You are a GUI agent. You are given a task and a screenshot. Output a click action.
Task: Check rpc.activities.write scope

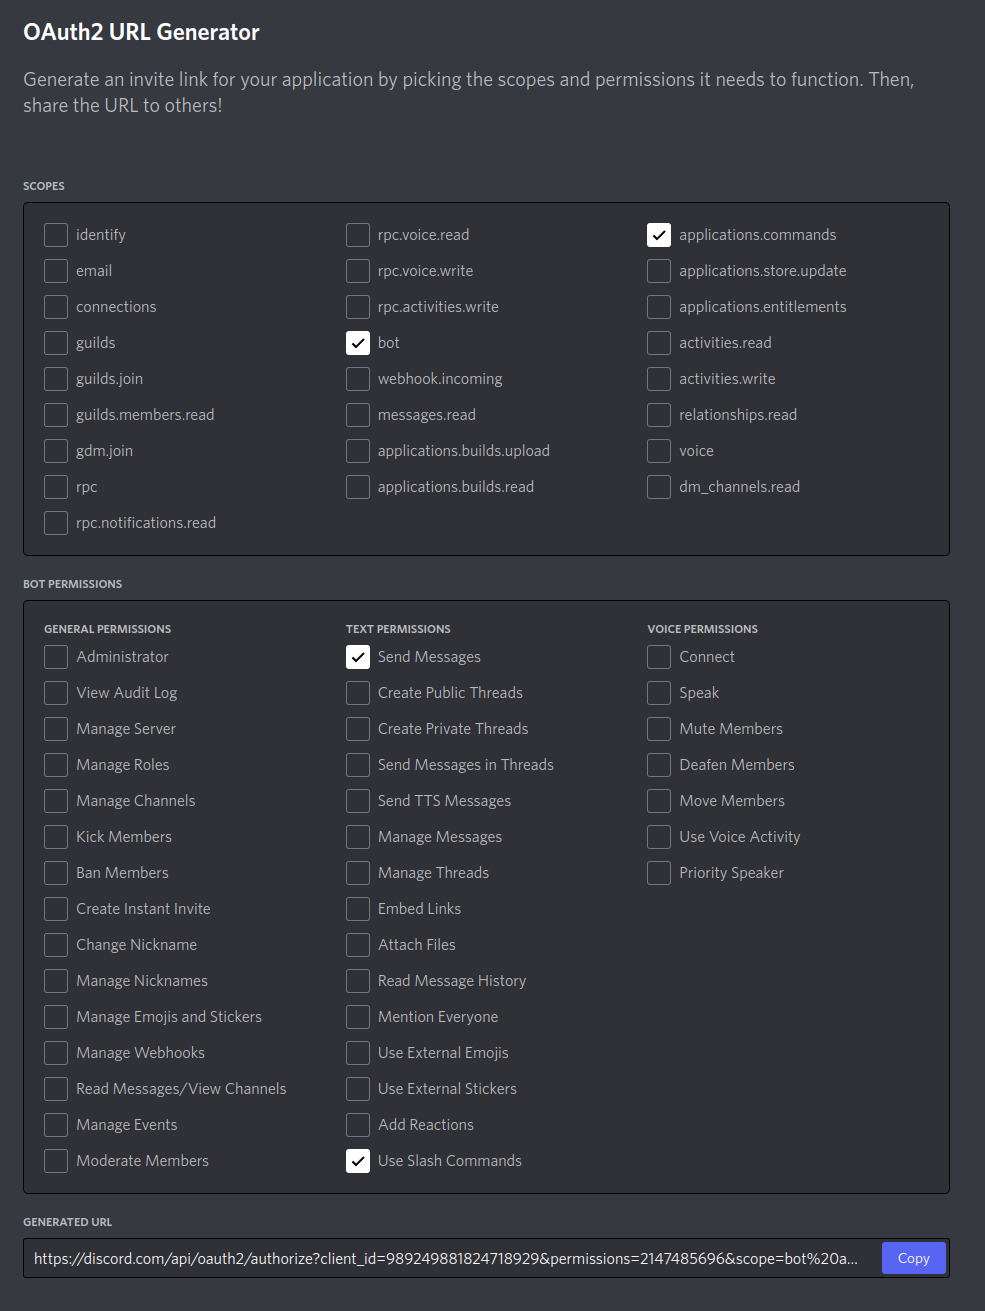coord(358,307)
